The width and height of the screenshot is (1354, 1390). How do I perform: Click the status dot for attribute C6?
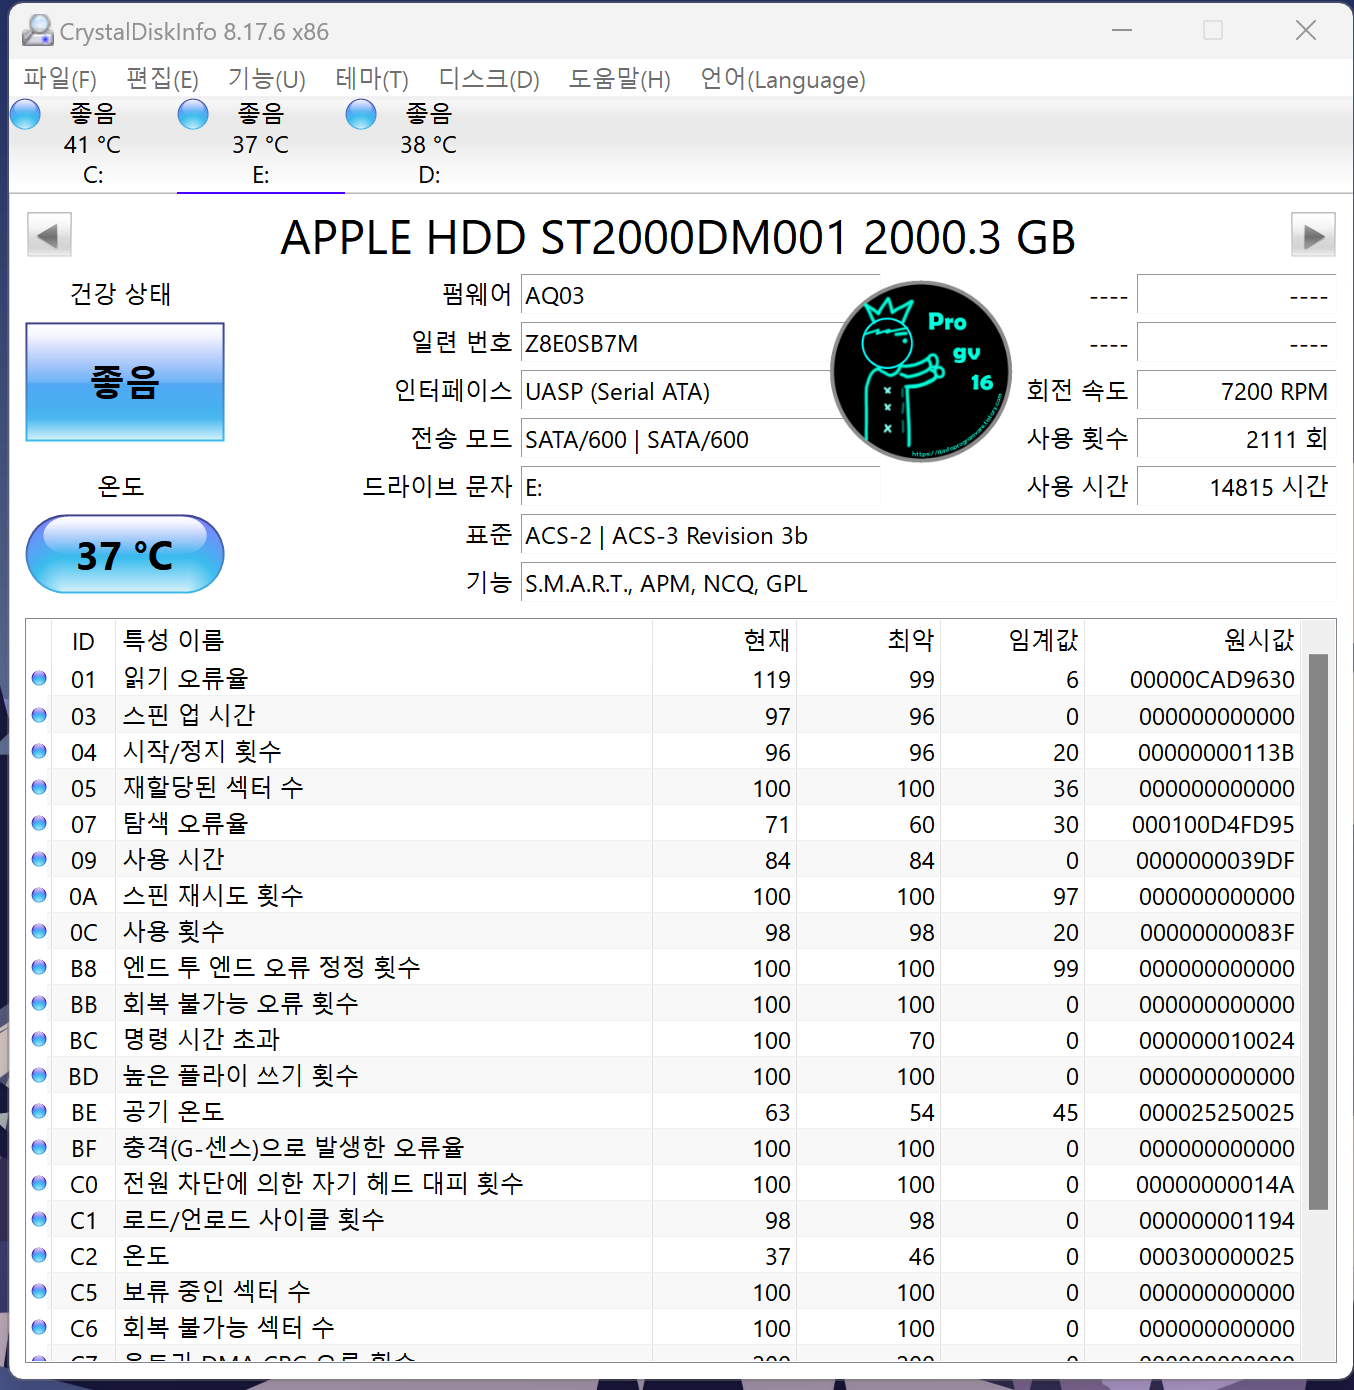(39, 1327)
